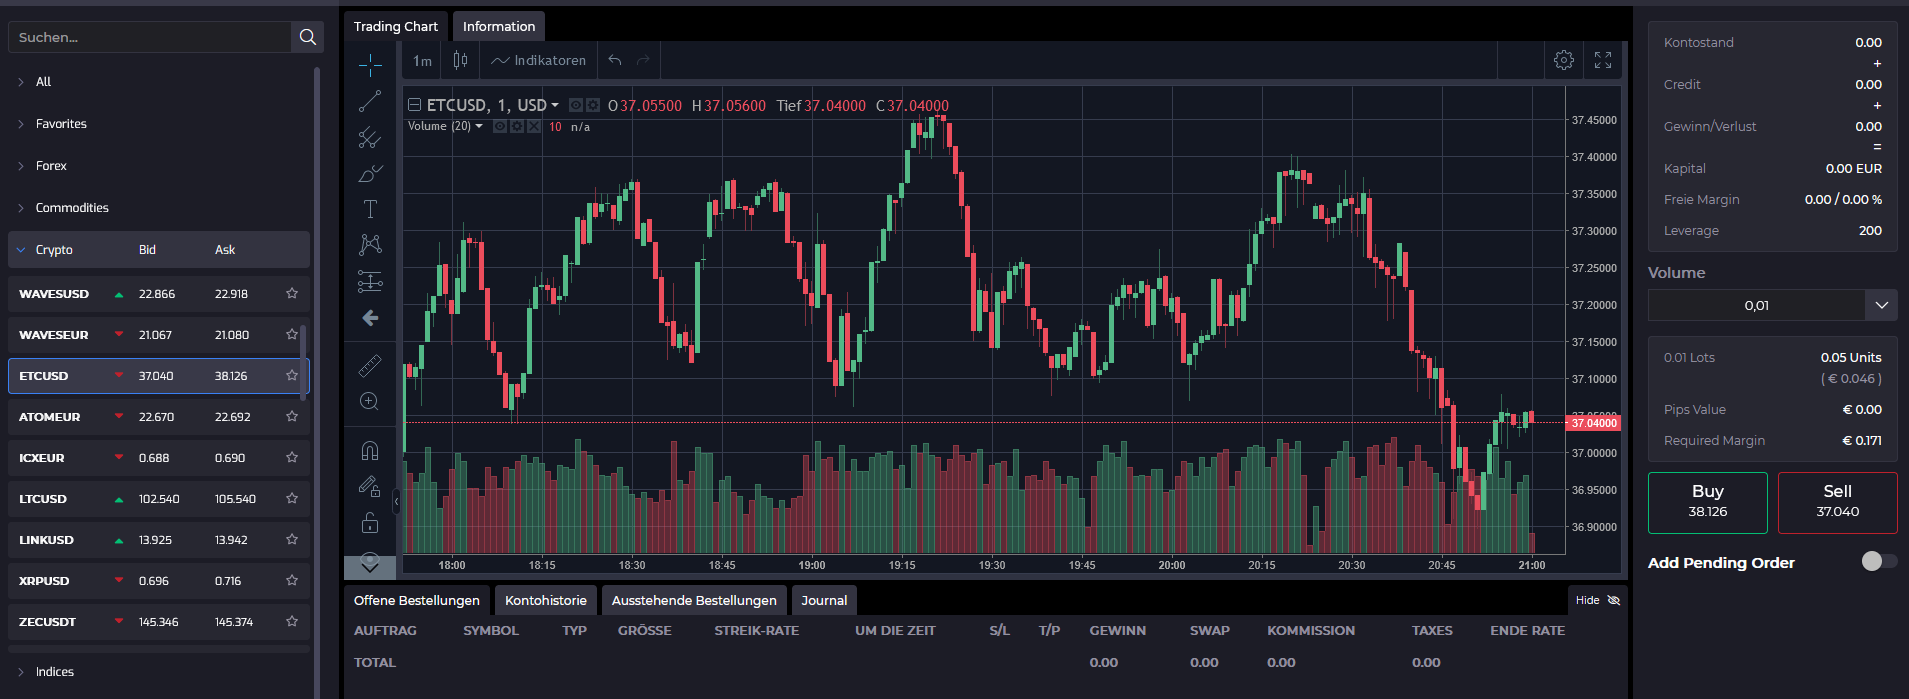Switch to the Information tab

pyautogui.click(x=498, y=26)
